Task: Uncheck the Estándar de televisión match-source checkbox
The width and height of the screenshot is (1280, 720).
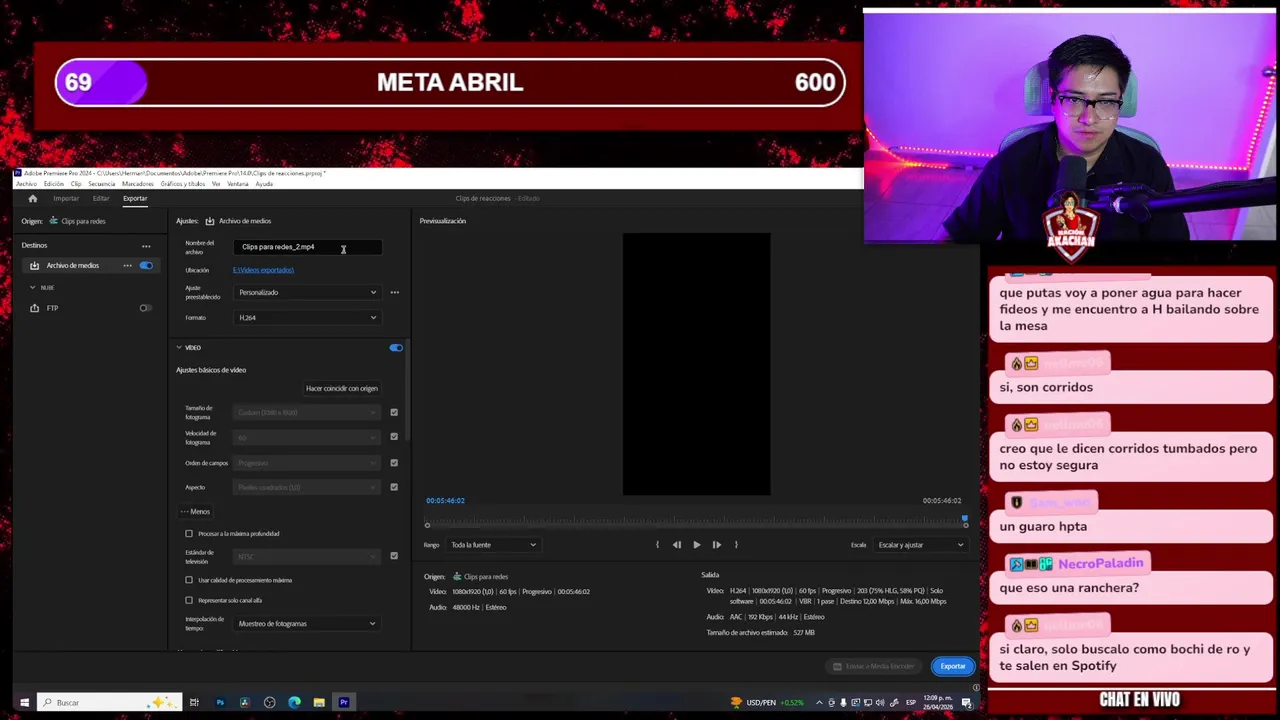Action: pos(394,556)
